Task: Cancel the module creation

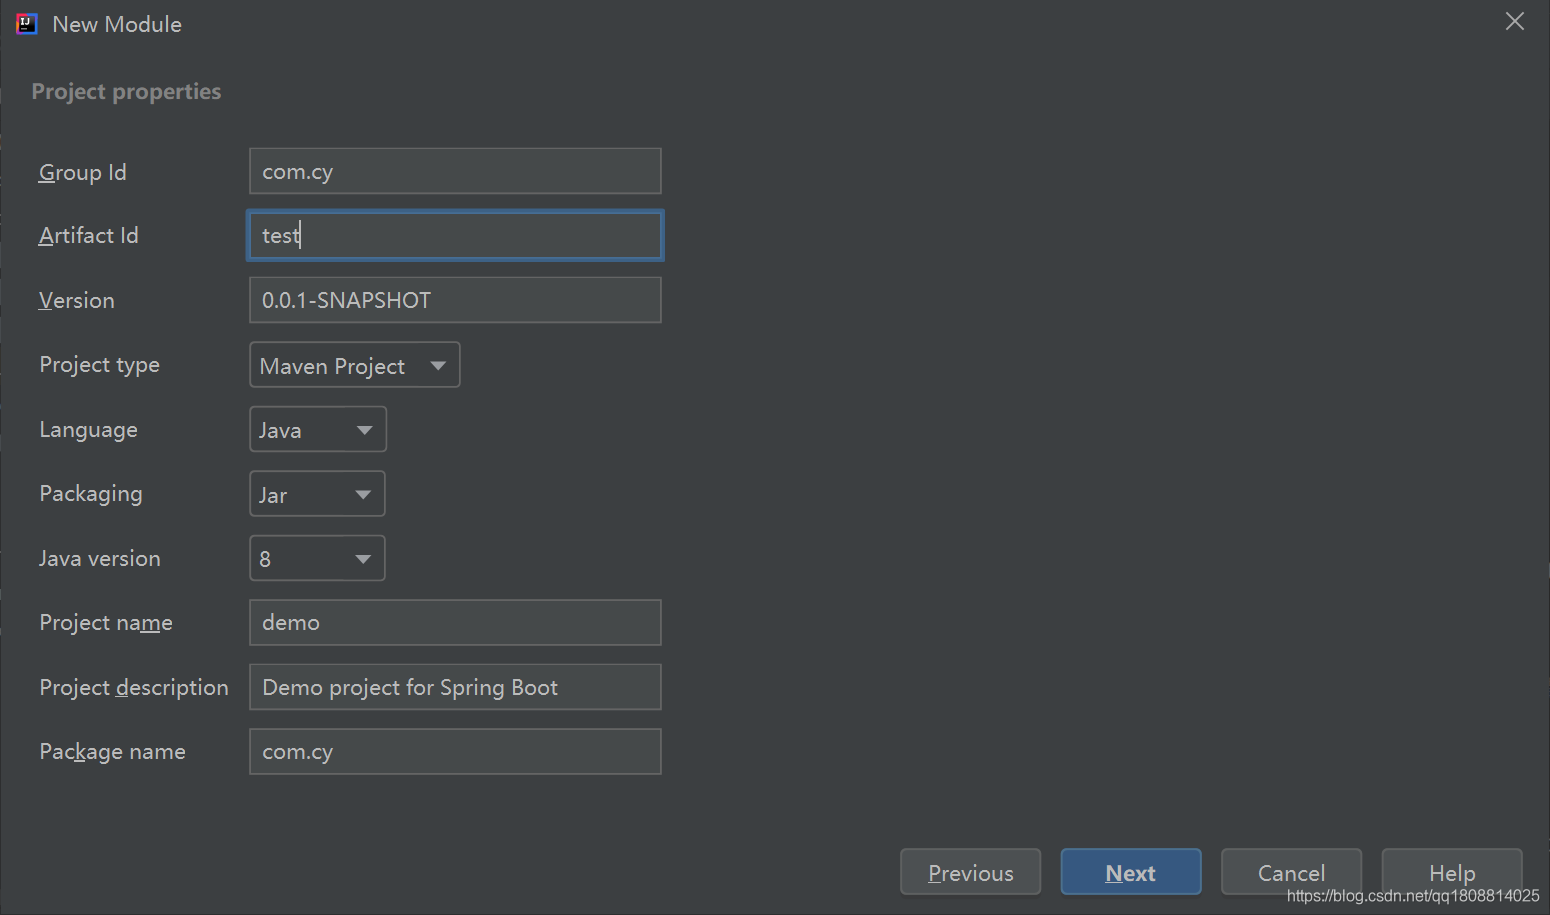Action: [x=1291, y=872]
